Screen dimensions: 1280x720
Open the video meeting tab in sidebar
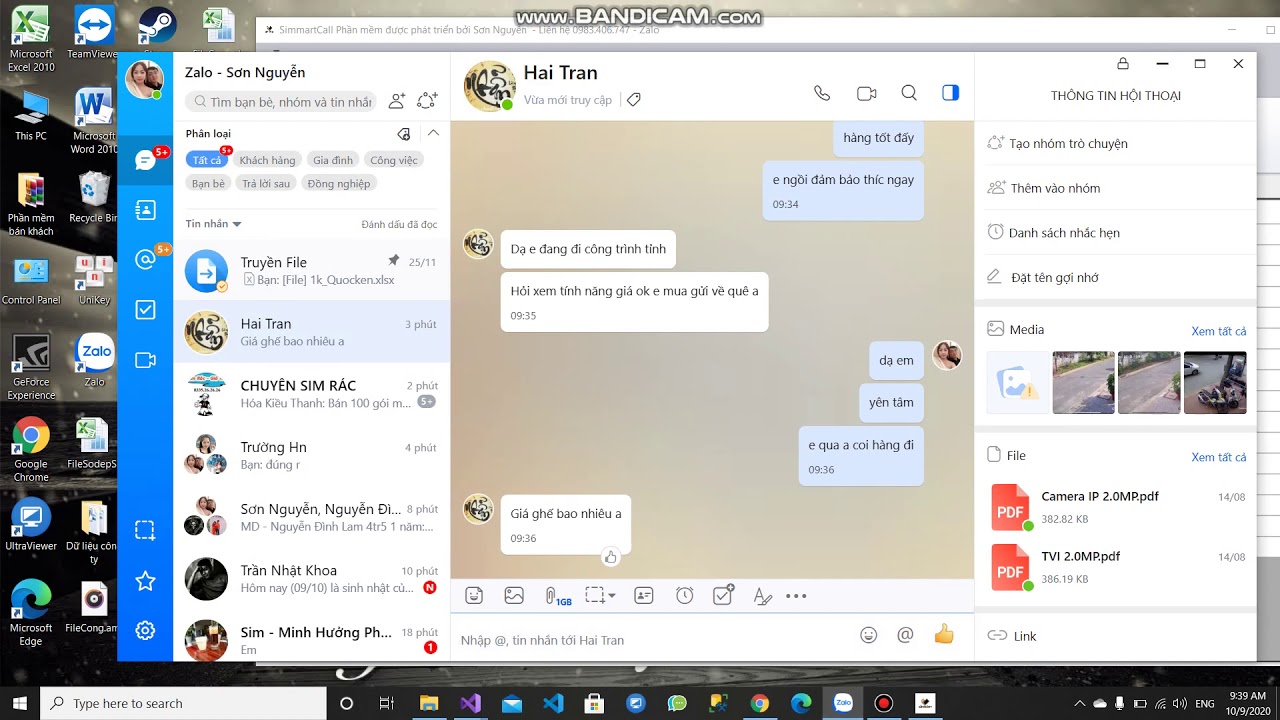pos(145,360)
